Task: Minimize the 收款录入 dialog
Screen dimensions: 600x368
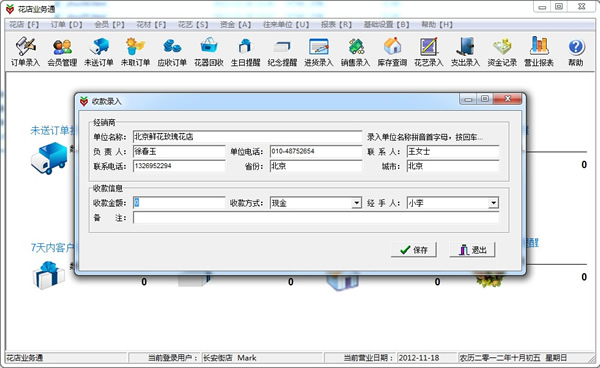Action: (468, 99)
